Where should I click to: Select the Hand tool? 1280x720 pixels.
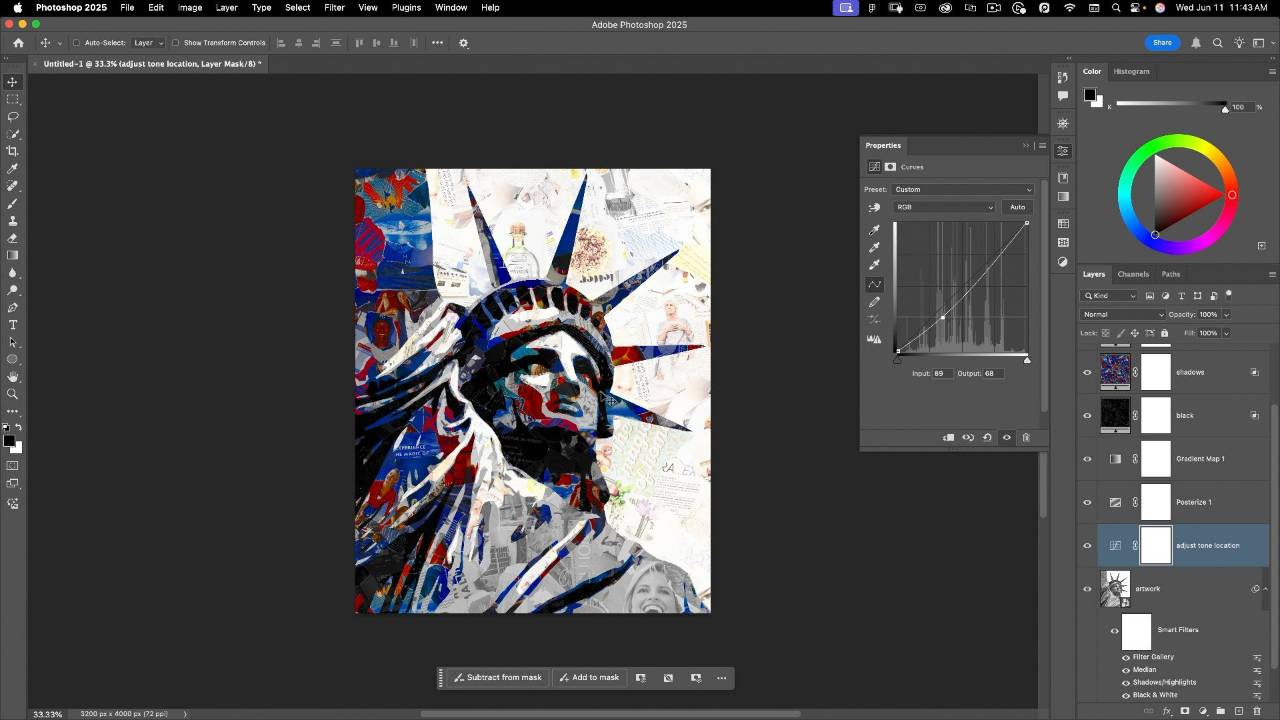(13, 377)
